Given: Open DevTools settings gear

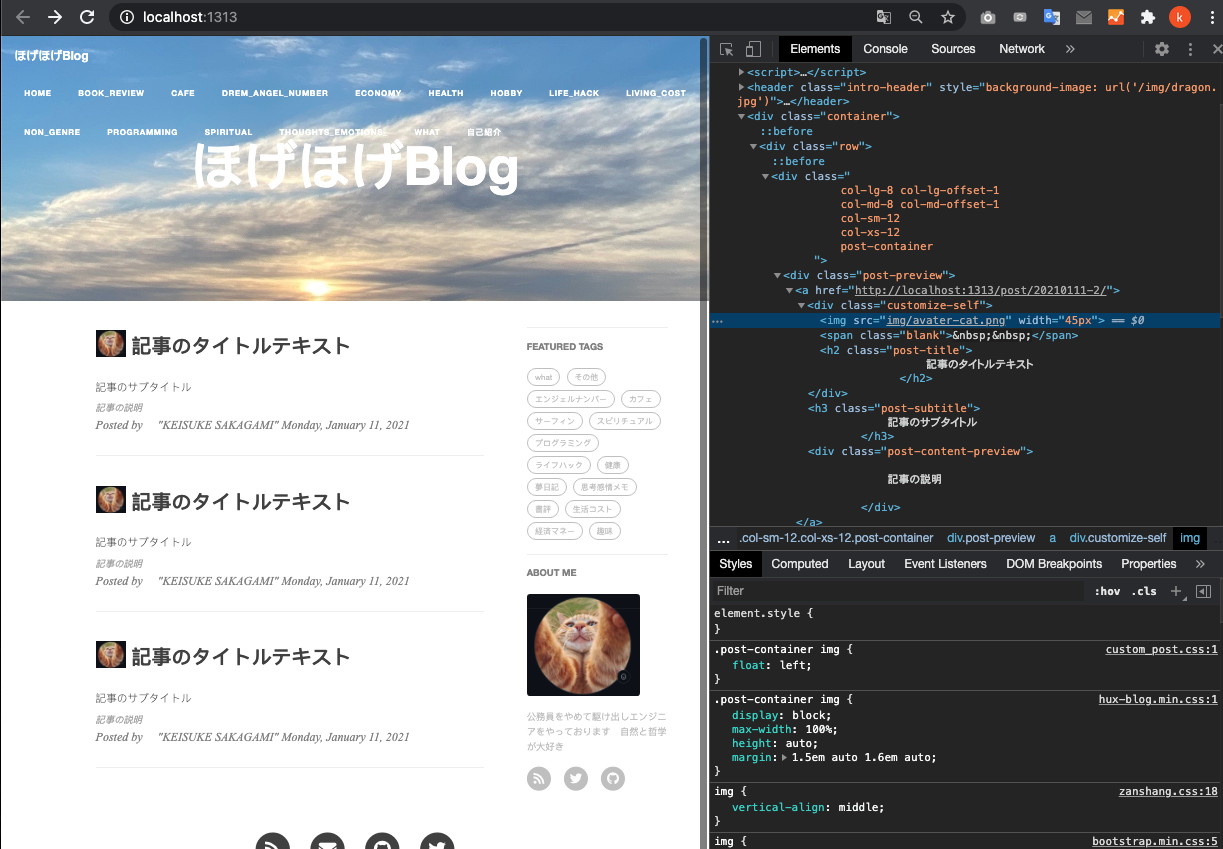Looking at the screenshot, I should coord(1161,49).
